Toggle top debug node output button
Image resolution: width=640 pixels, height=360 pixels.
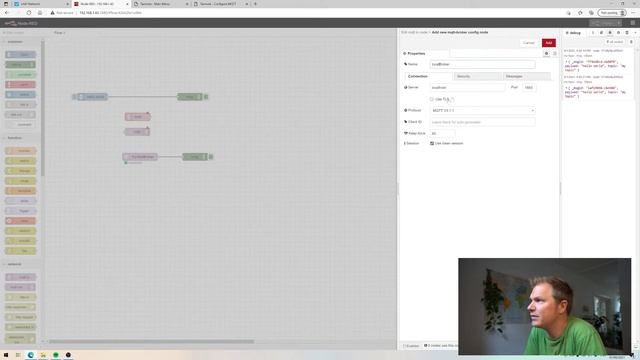click(x=206, y=97)
